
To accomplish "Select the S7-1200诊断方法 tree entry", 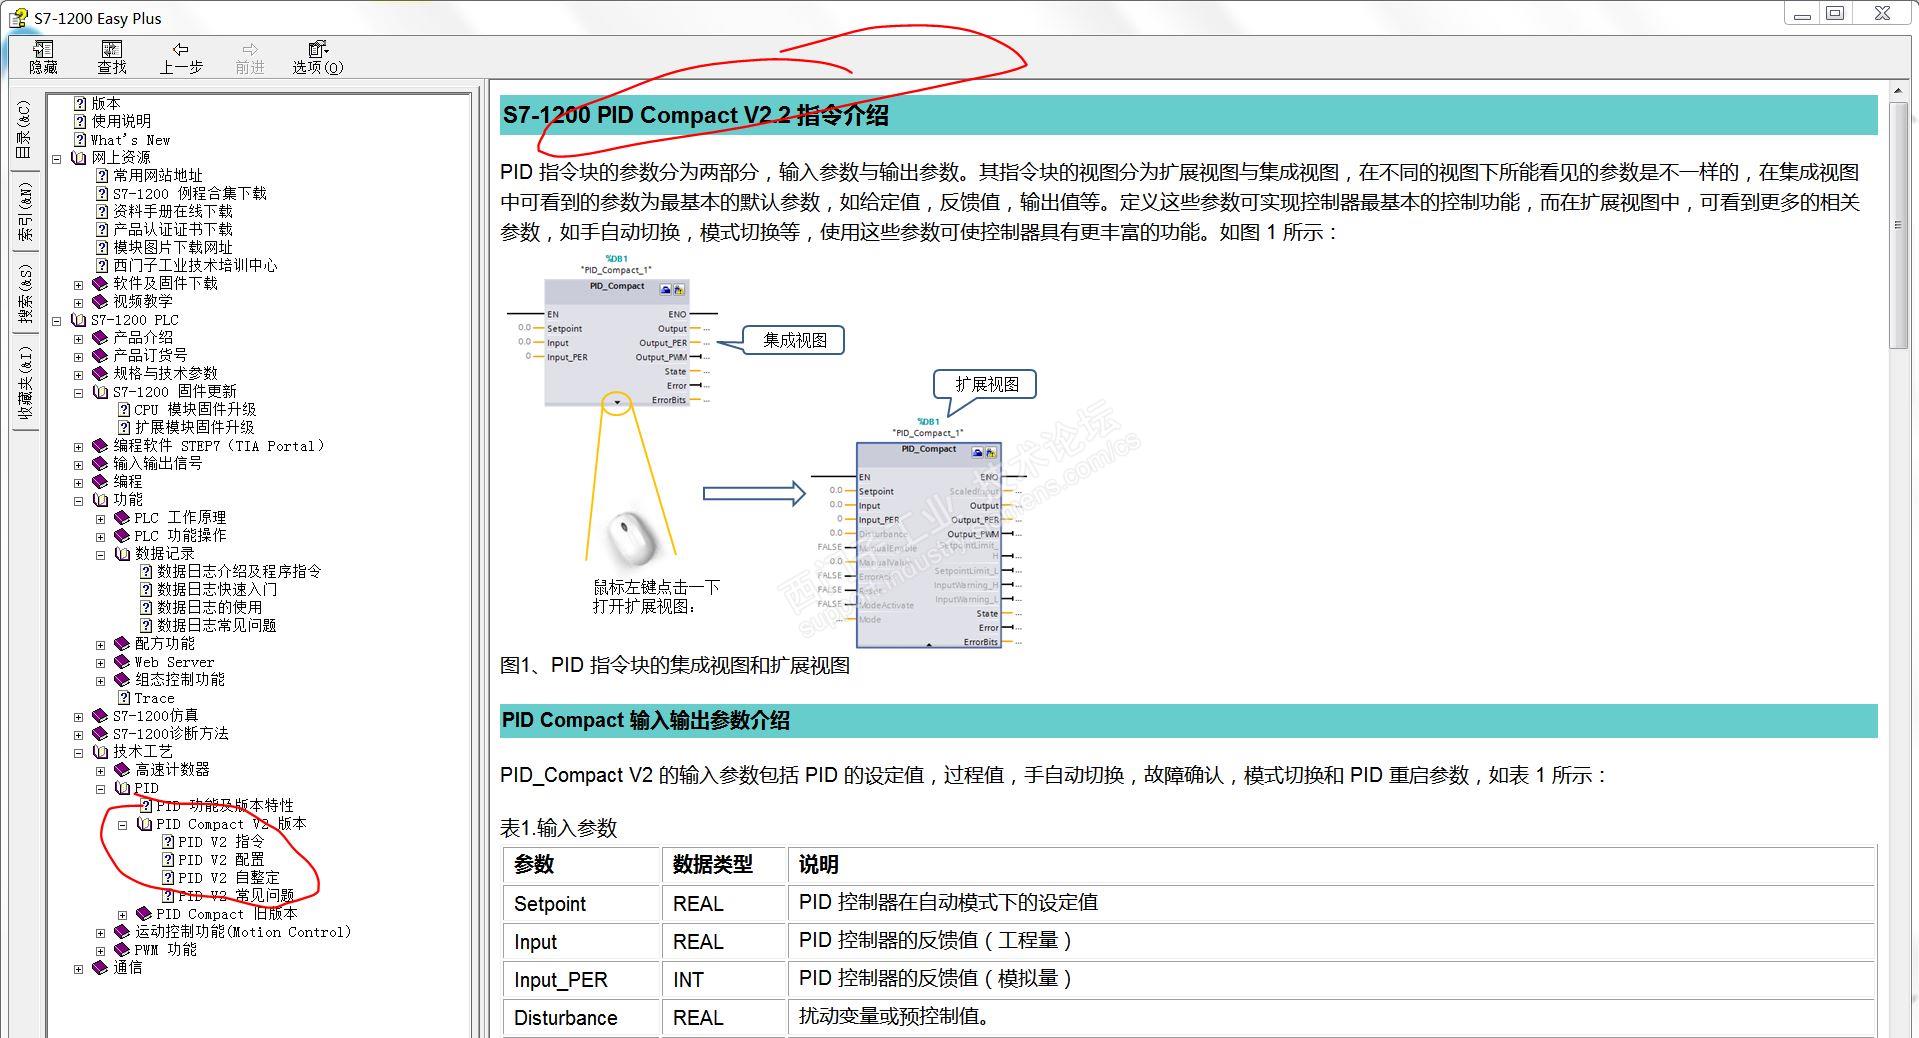I will point(171,733).
